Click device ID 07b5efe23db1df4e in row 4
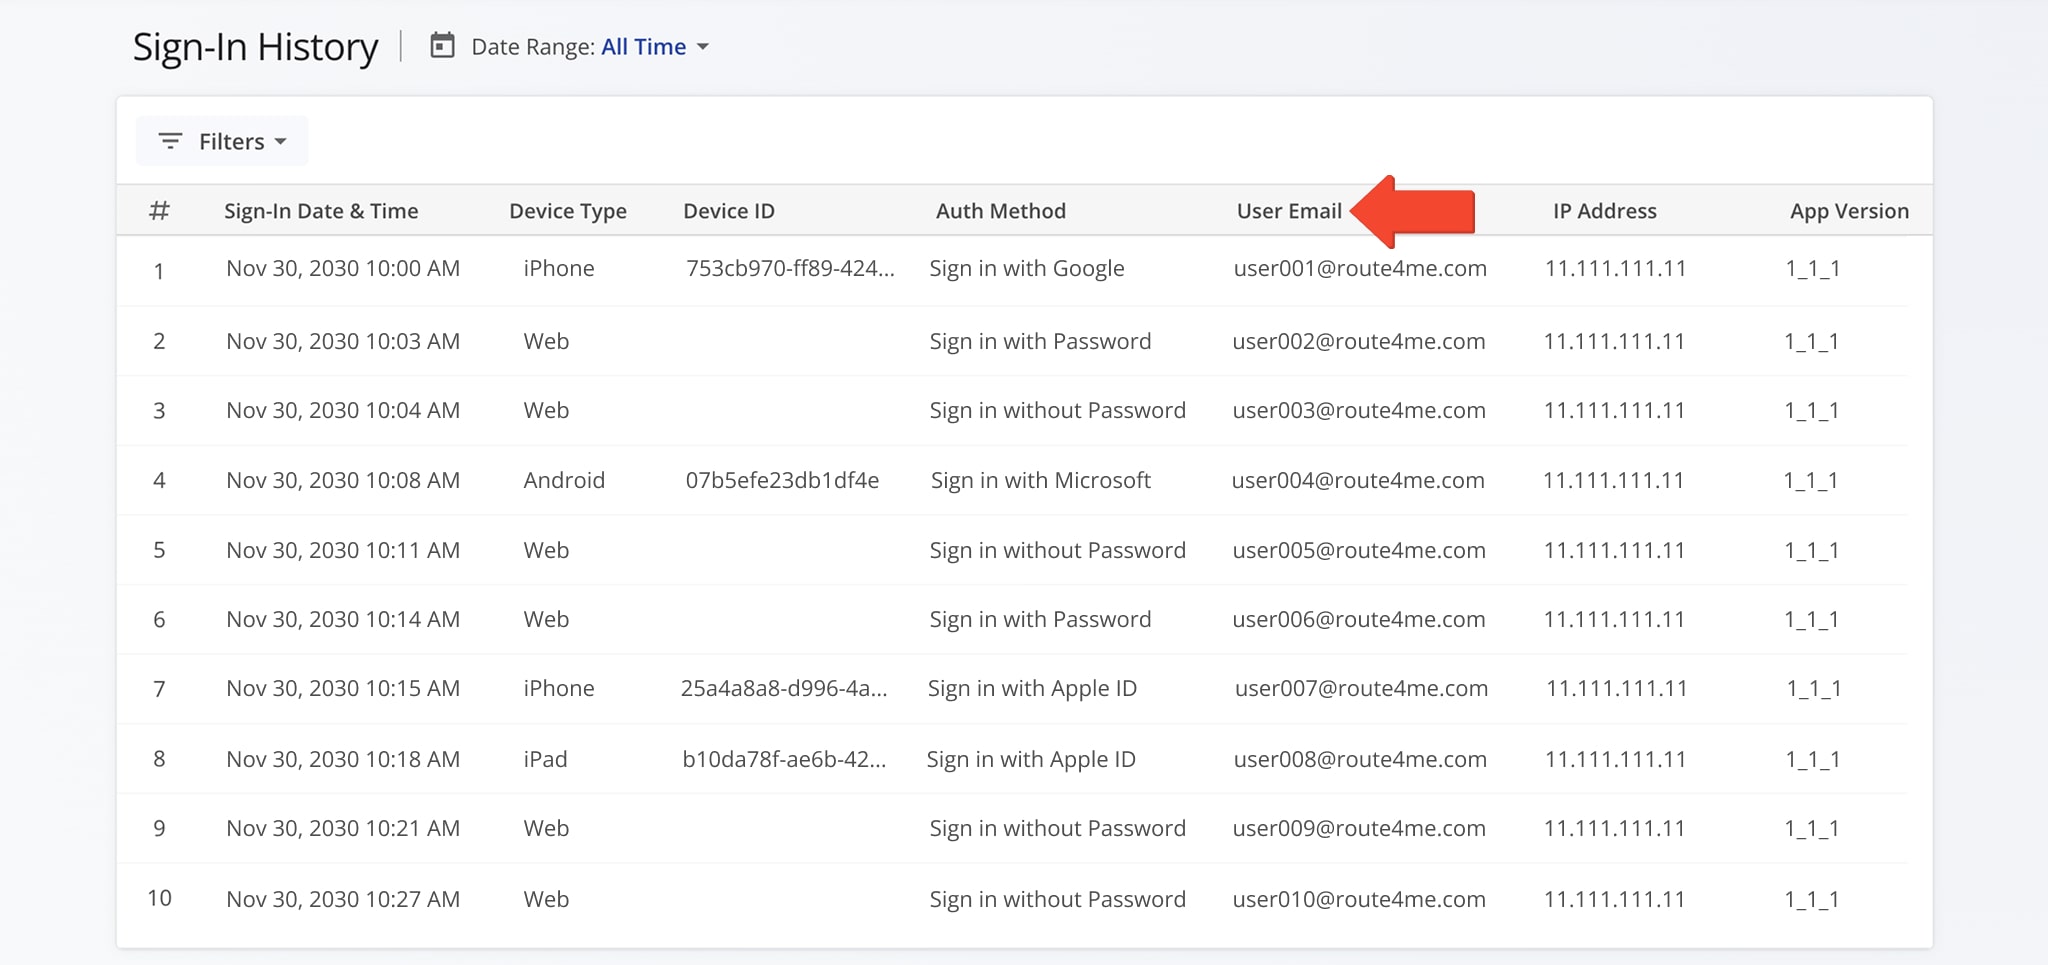The height and width of the screenshot is (965, 2048). (783, 480)
